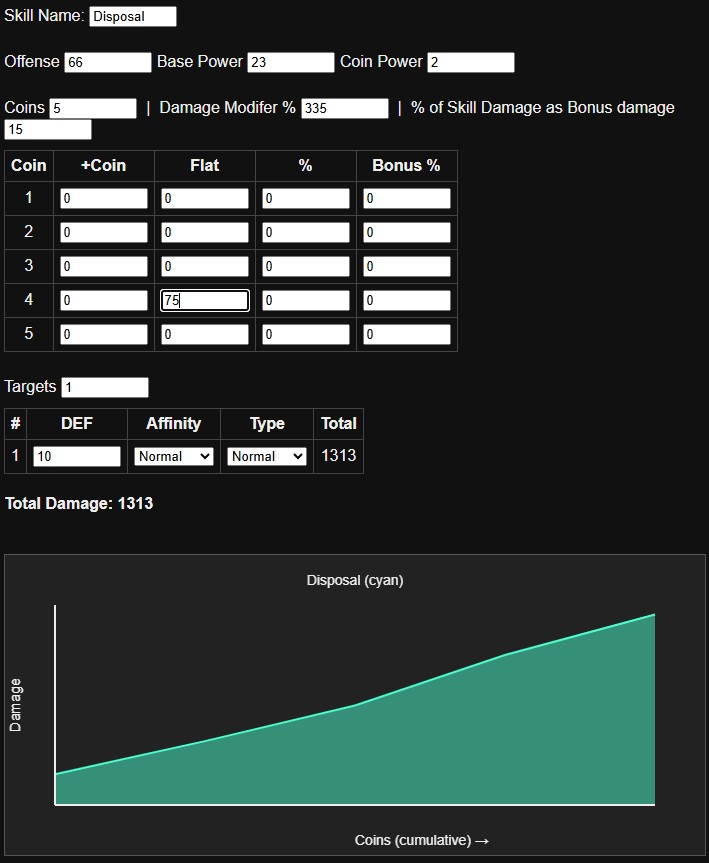Select the Bonus damage percent input showing 15
Screen dimensions: 709x863
pyautogui.click(x=48, y=130)
